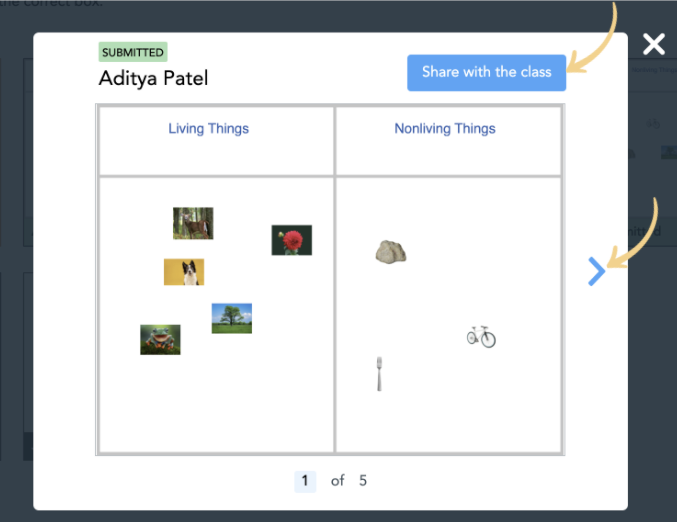Select the frog picture
This screenshot has width=677, height=522.
pos(160,339)
